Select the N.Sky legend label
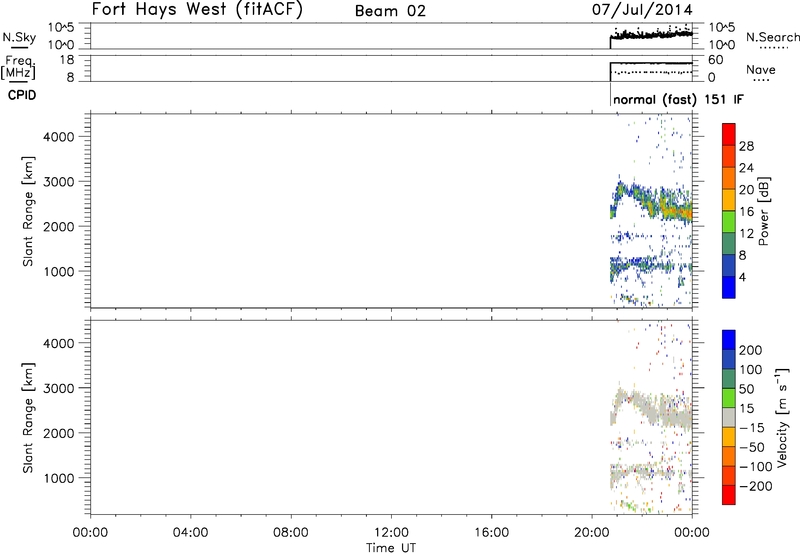Viewport: 800px width, 554px height. click(x=19, y=37)
